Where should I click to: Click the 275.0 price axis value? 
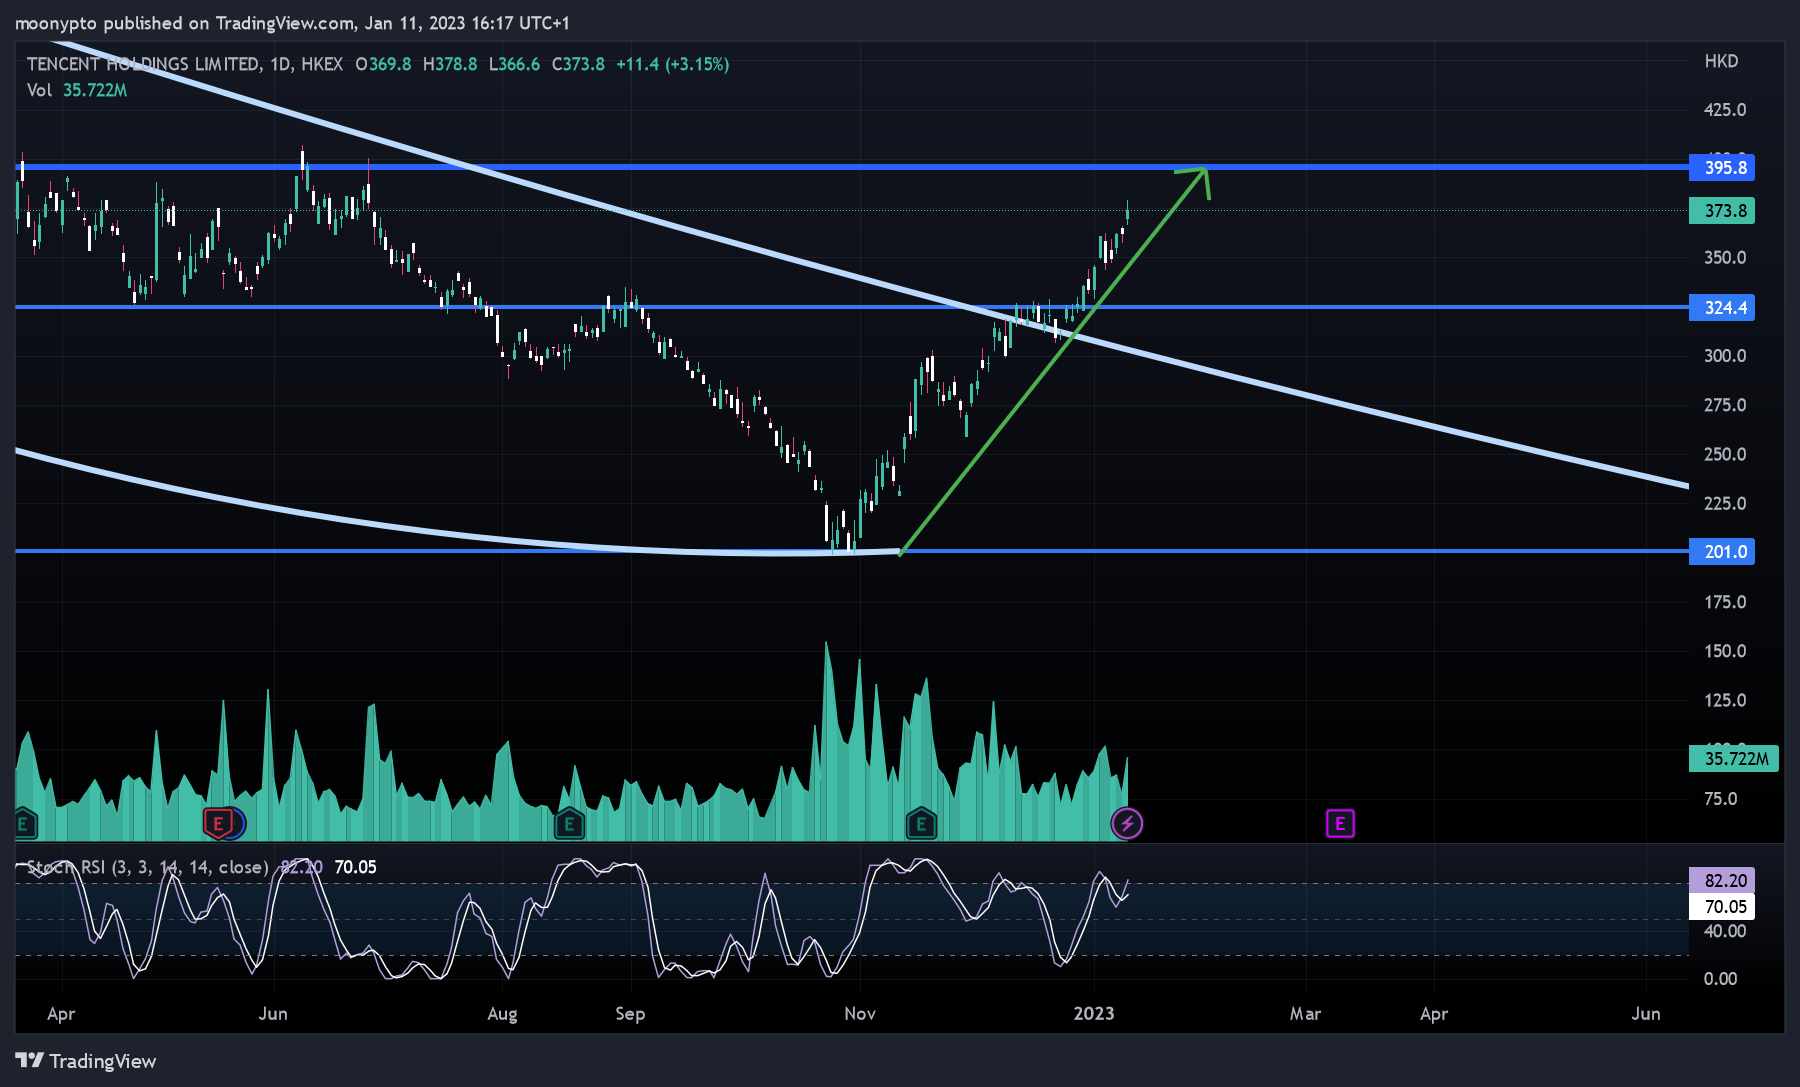point(1725,405)
